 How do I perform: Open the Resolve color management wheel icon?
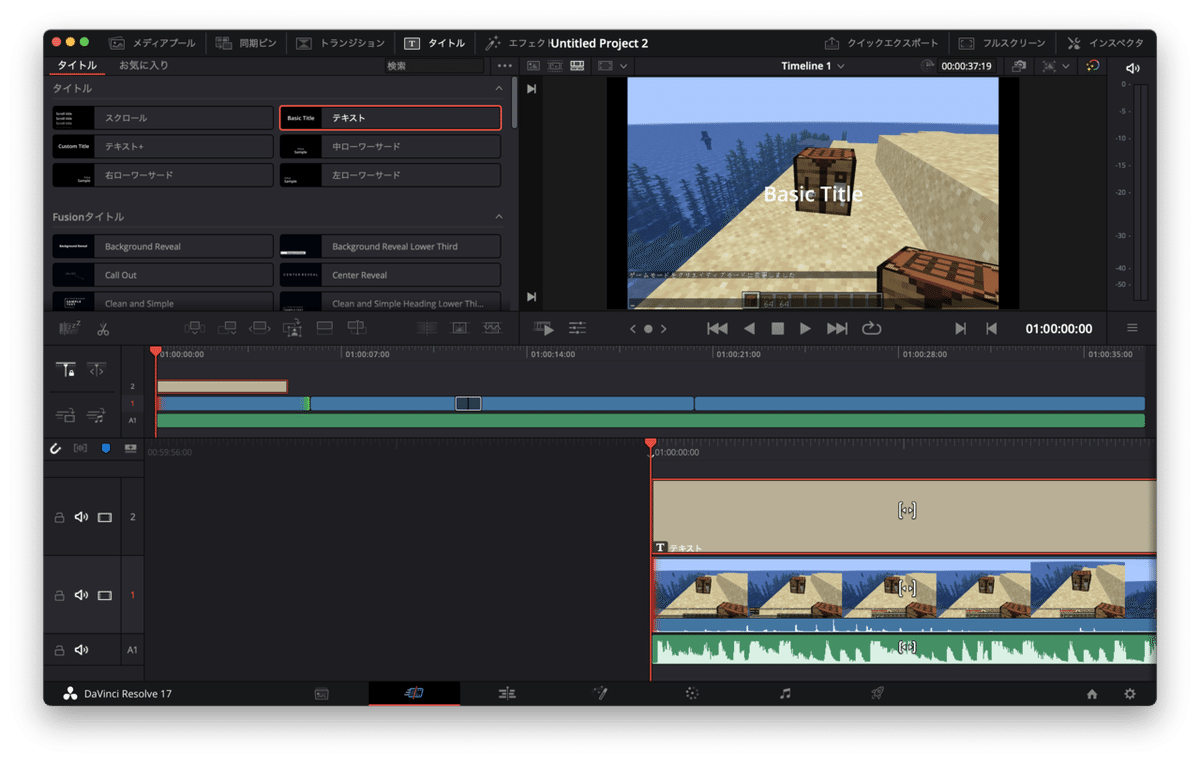point(1092,66)
